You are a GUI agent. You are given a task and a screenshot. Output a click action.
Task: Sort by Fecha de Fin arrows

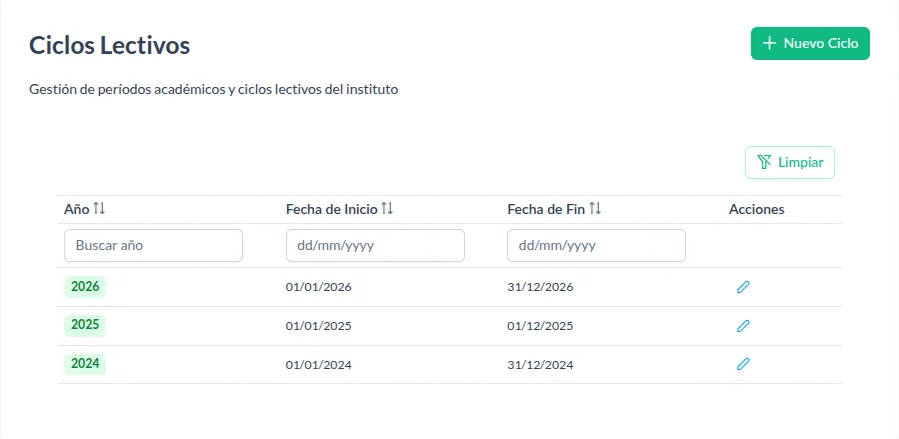595,209
